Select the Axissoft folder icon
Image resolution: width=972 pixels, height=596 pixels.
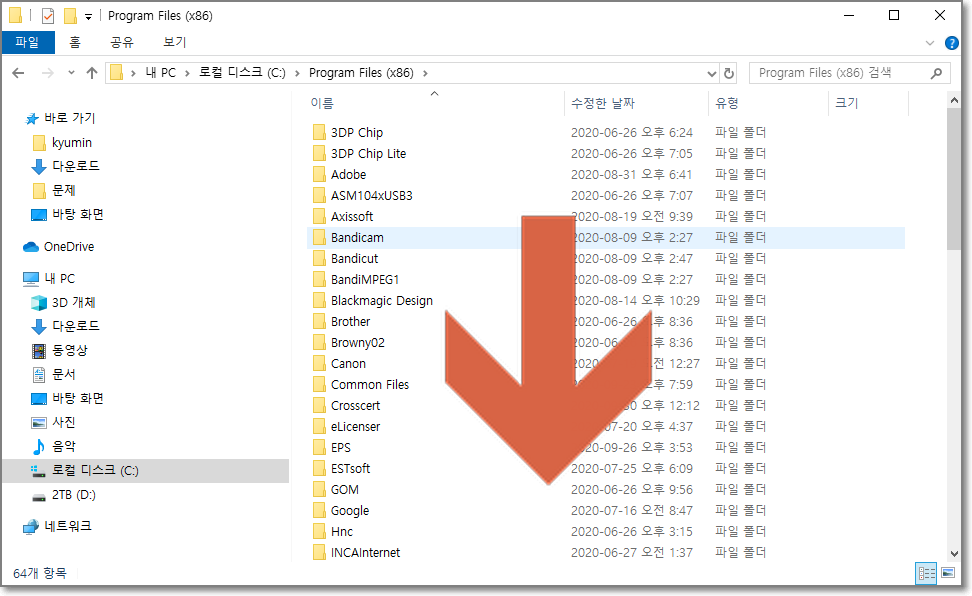point(319,216)
